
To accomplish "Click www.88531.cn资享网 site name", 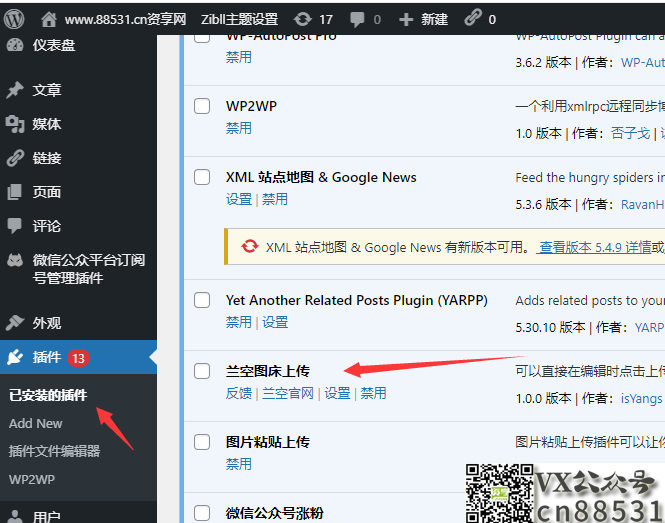I will pos(126,19).
